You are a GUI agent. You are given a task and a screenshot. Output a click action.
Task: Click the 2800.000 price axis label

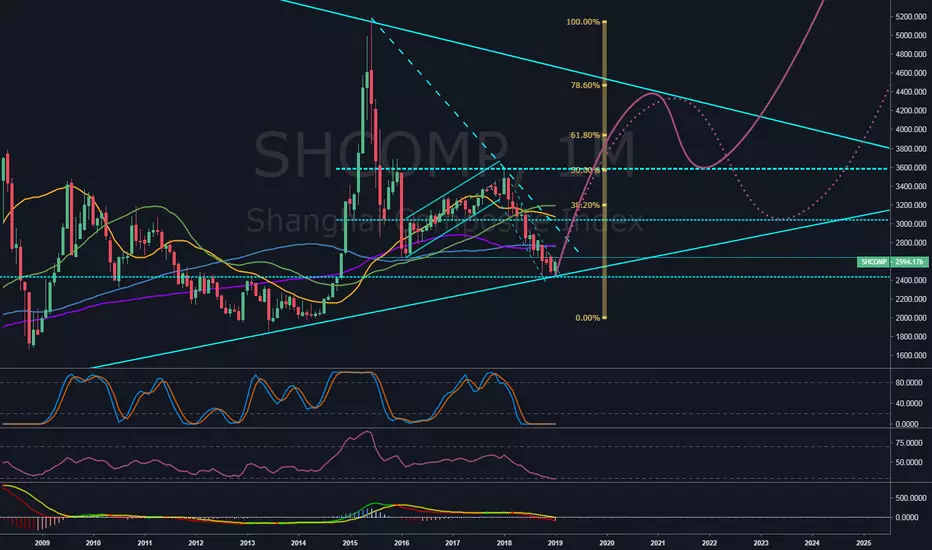tap(911, 243)
